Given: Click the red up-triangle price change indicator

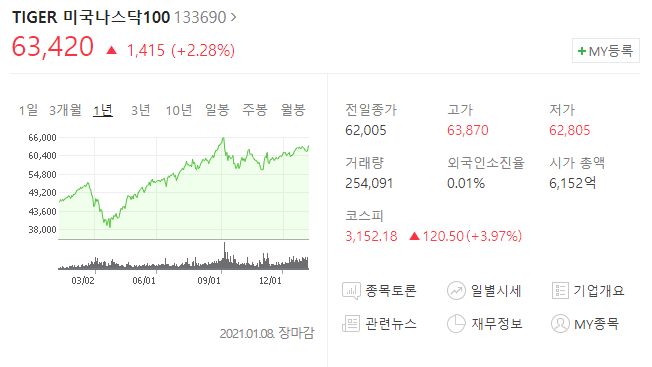Looking at the screenshot, I should pos(111,50).
